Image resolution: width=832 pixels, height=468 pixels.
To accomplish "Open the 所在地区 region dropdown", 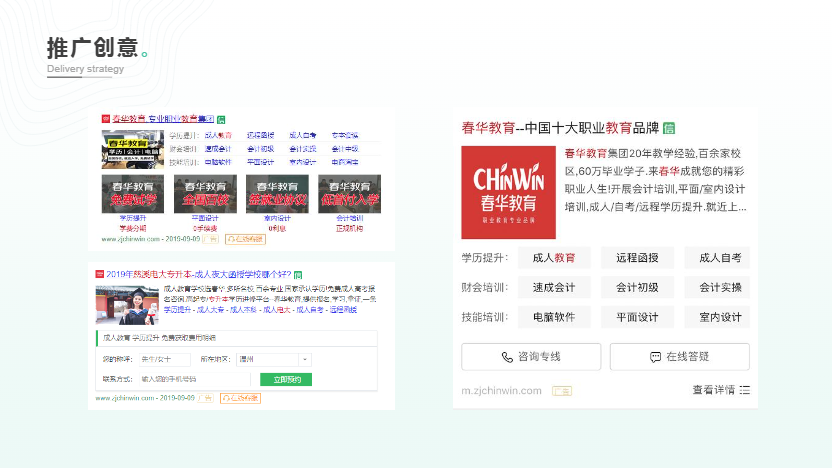I will 274,359.
